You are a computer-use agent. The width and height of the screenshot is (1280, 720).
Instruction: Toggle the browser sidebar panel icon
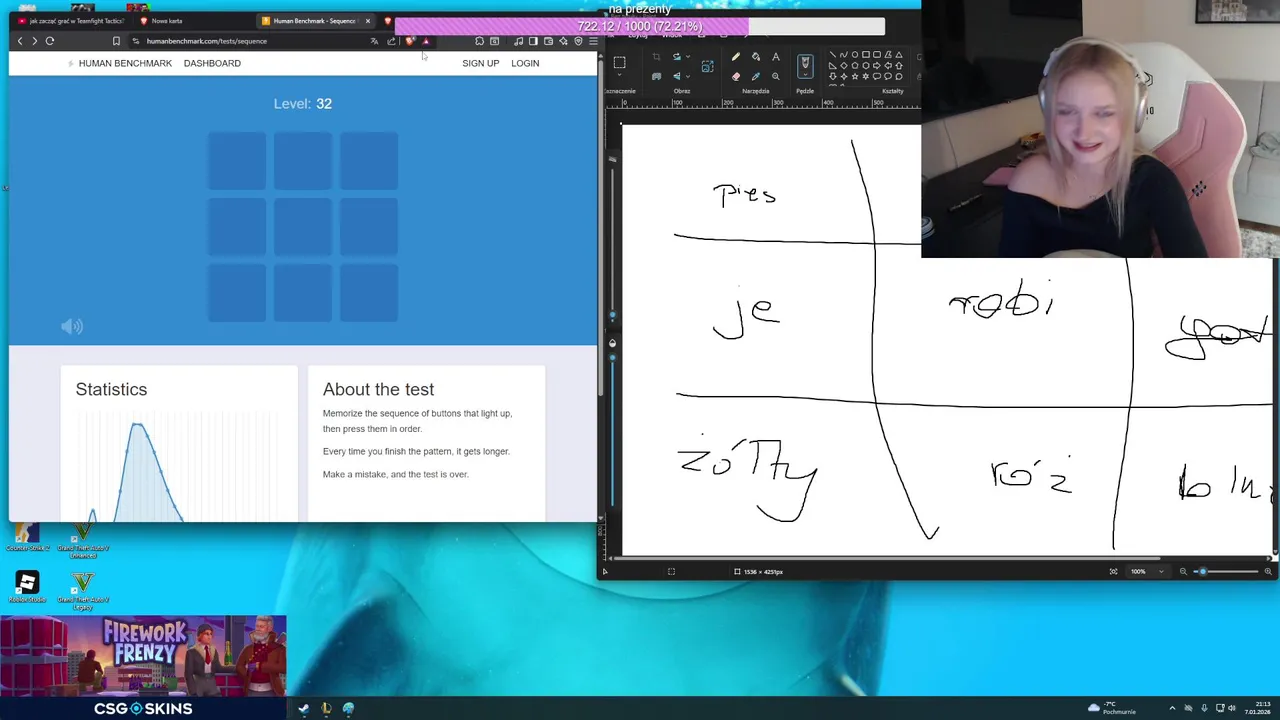coord(533,41)
